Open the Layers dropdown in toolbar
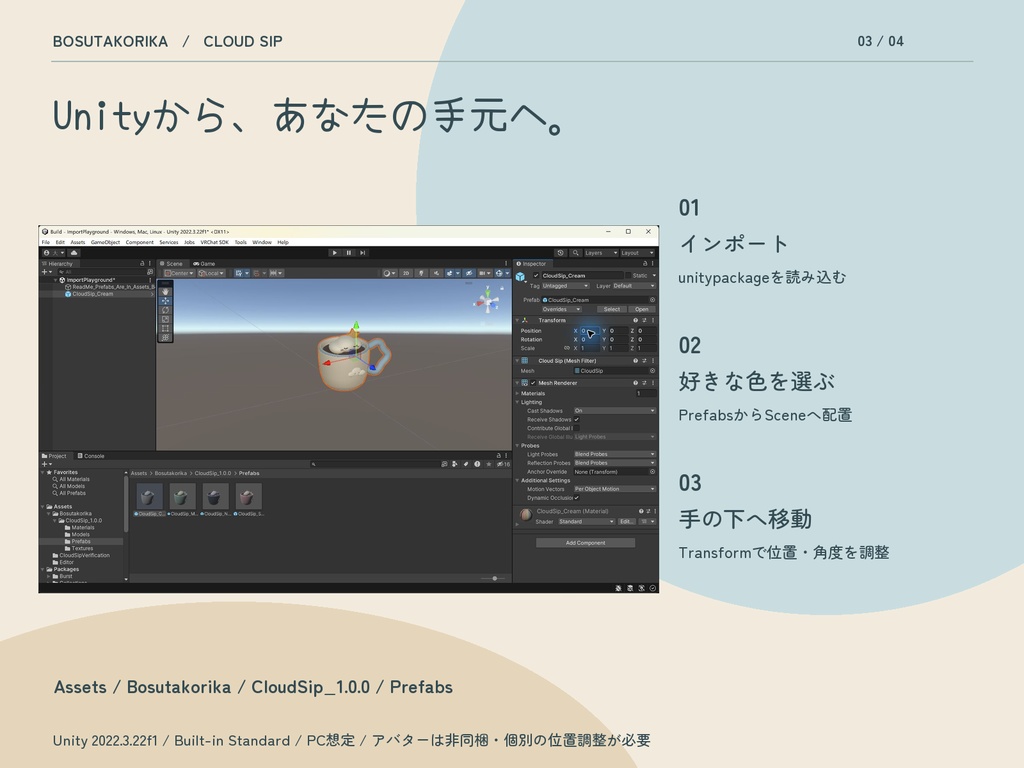1024x768 pixels. pos(600,253)
